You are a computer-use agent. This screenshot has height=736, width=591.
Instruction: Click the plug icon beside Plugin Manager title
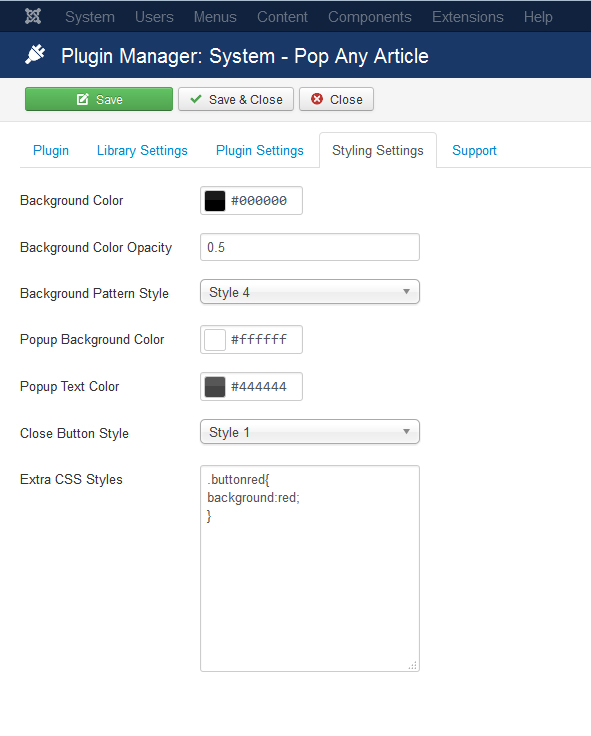pos(35,55)
